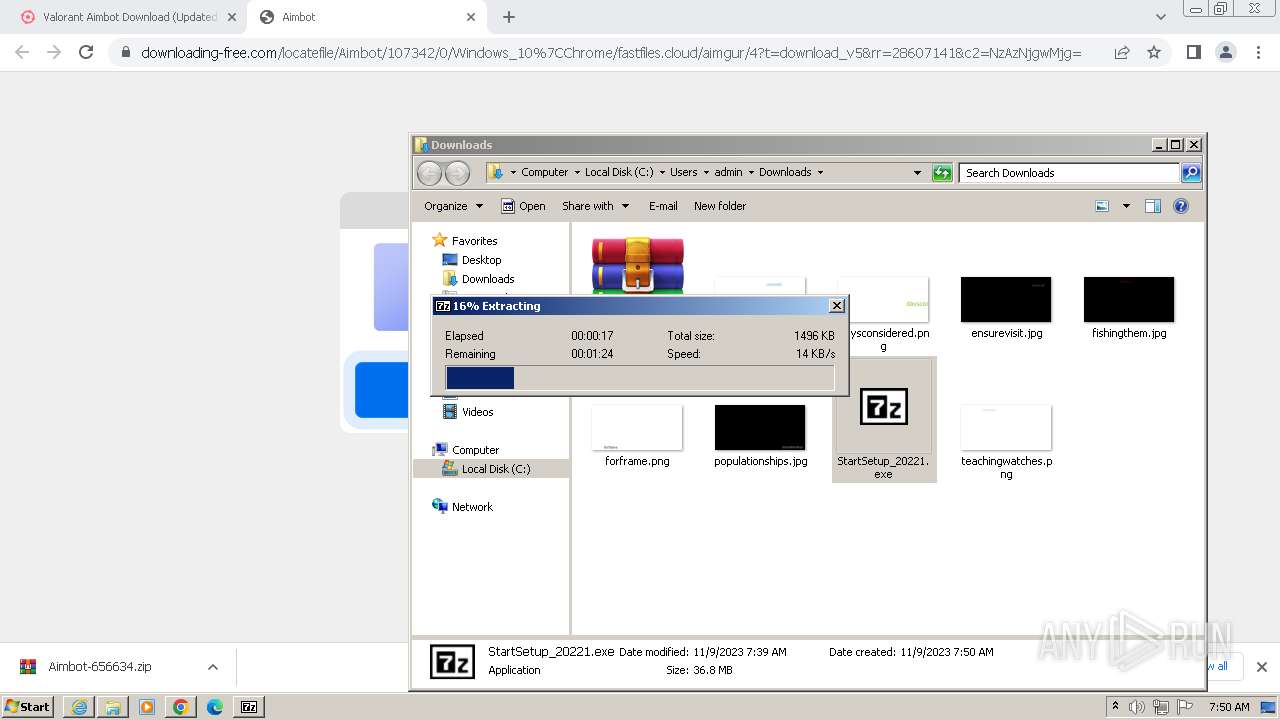Select Videos in navigation pane
This screenshot has height=720, width=1280.
pos(468,412)
